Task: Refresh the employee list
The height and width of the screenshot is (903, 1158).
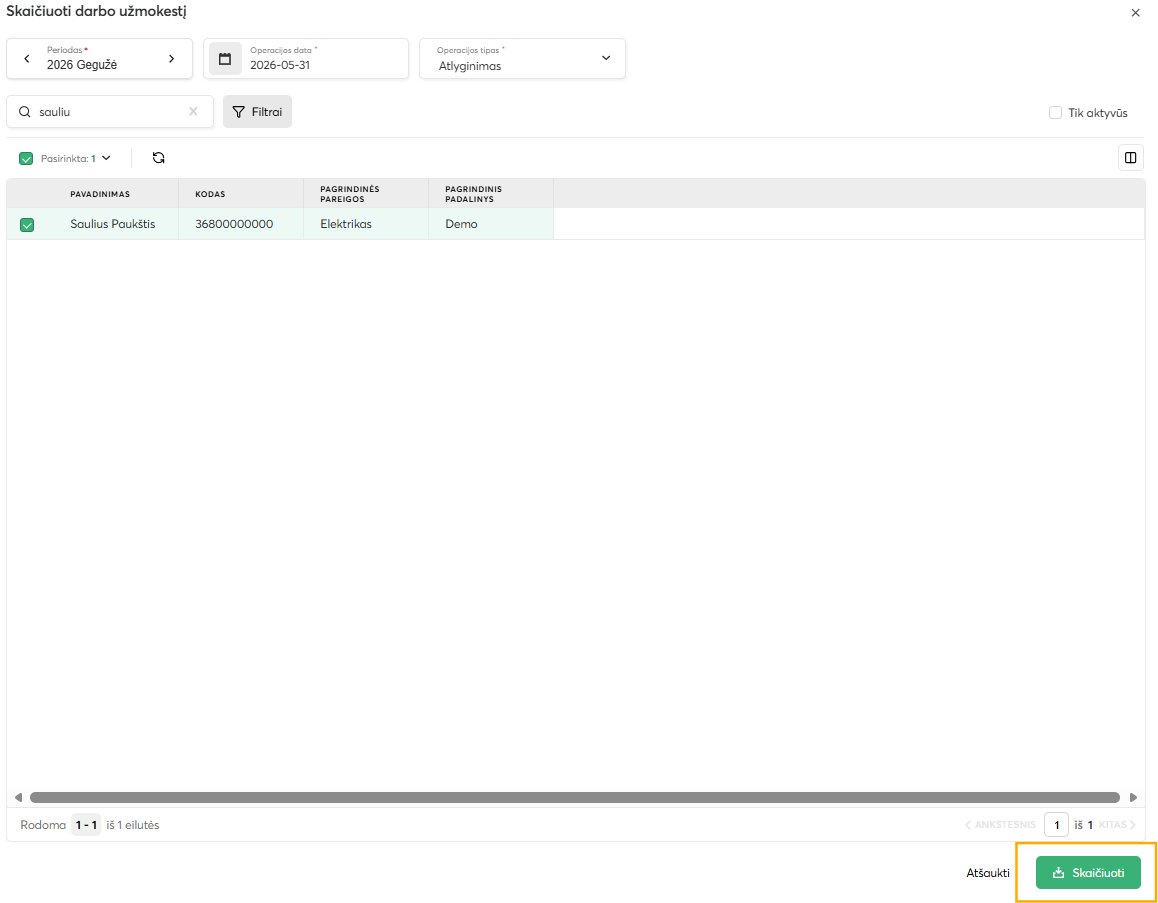Action: 158,157
